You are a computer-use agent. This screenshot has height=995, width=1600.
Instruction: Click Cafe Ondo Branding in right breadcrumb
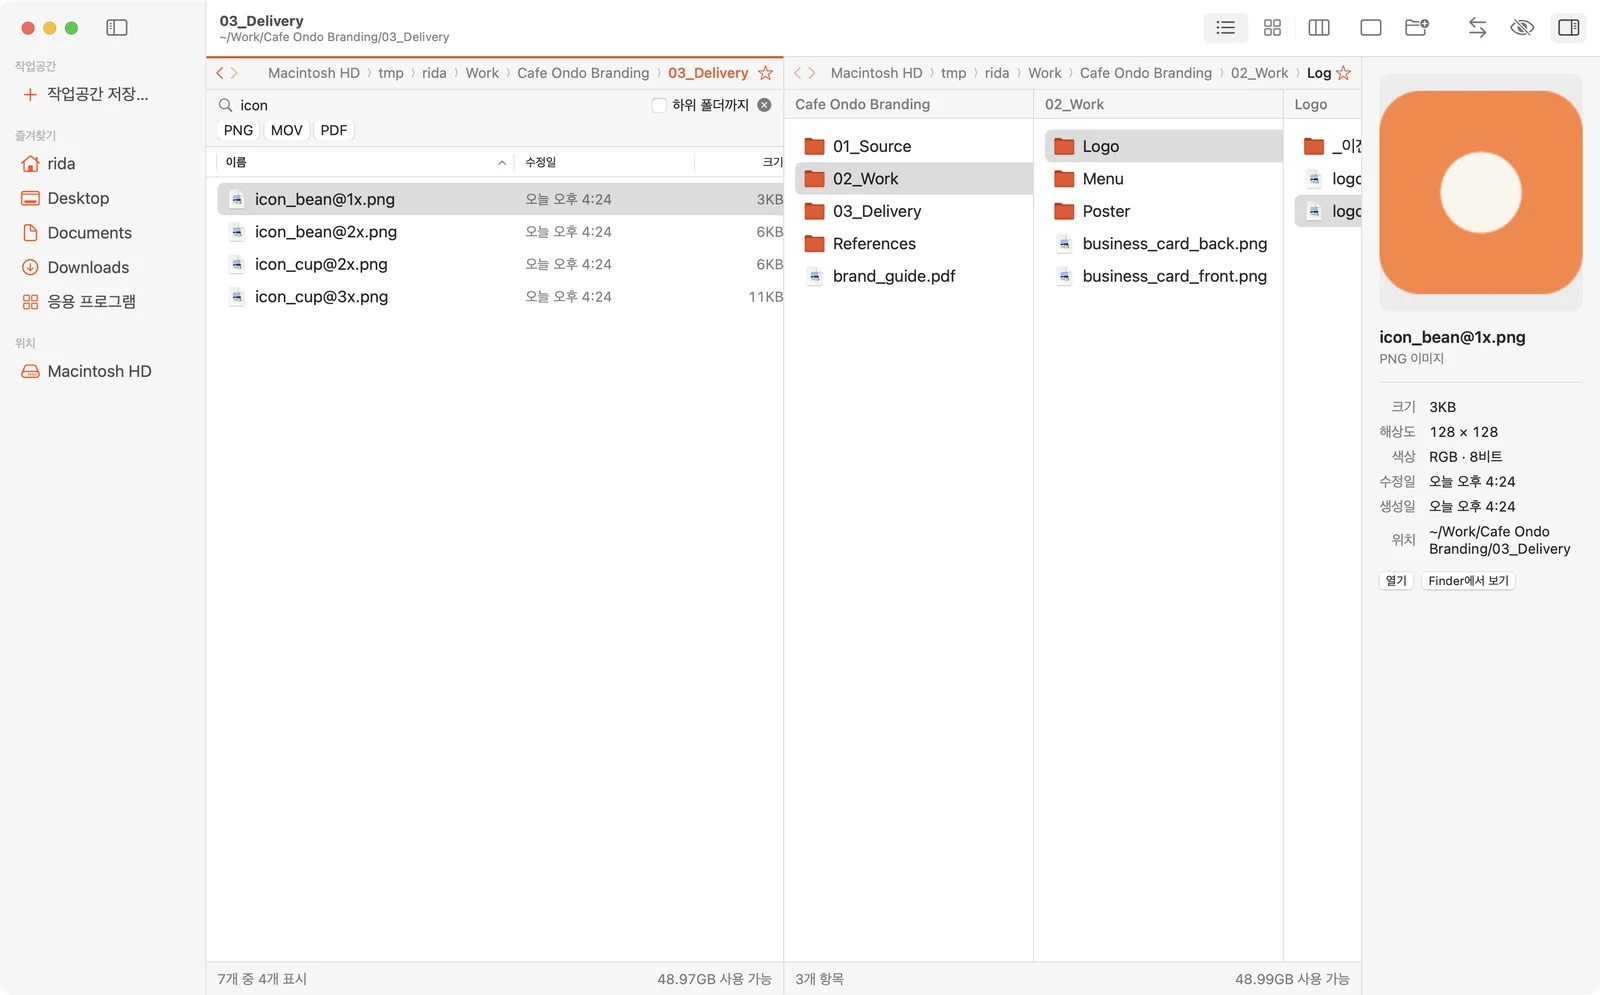click(1146, 73)
